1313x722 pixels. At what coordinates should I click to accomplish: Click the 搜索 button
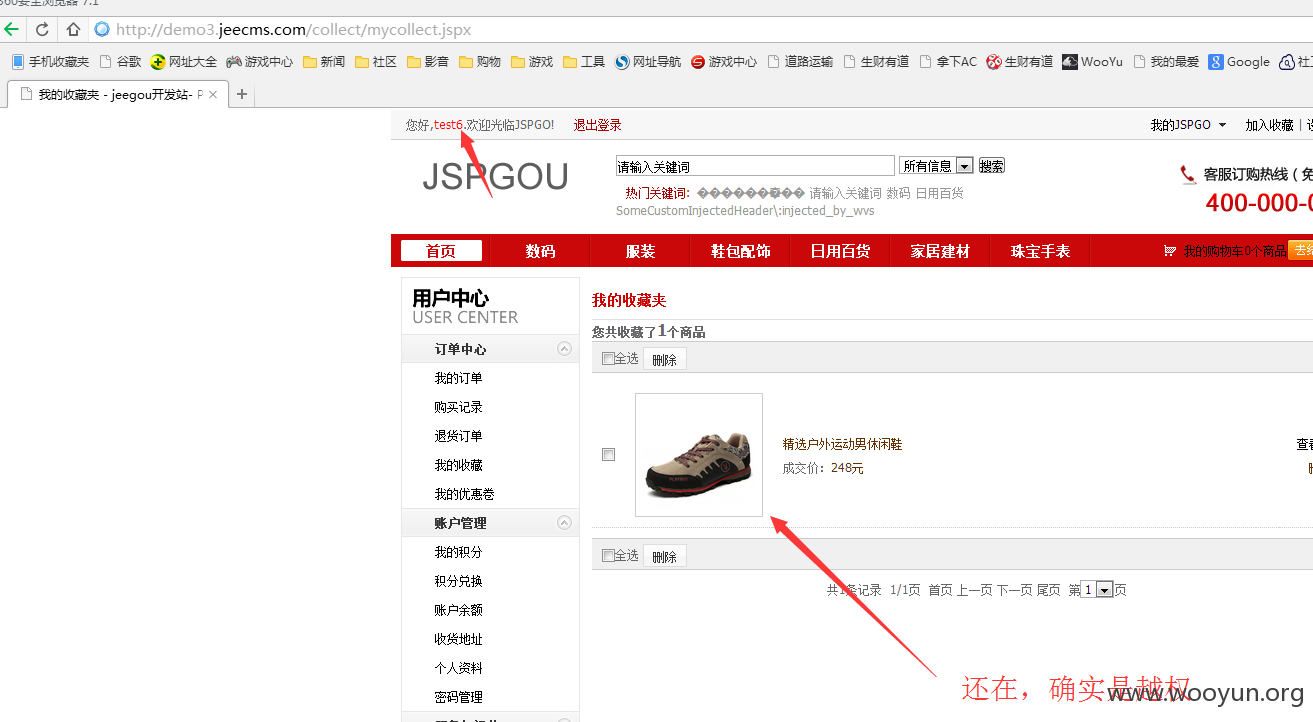[991, 166]
